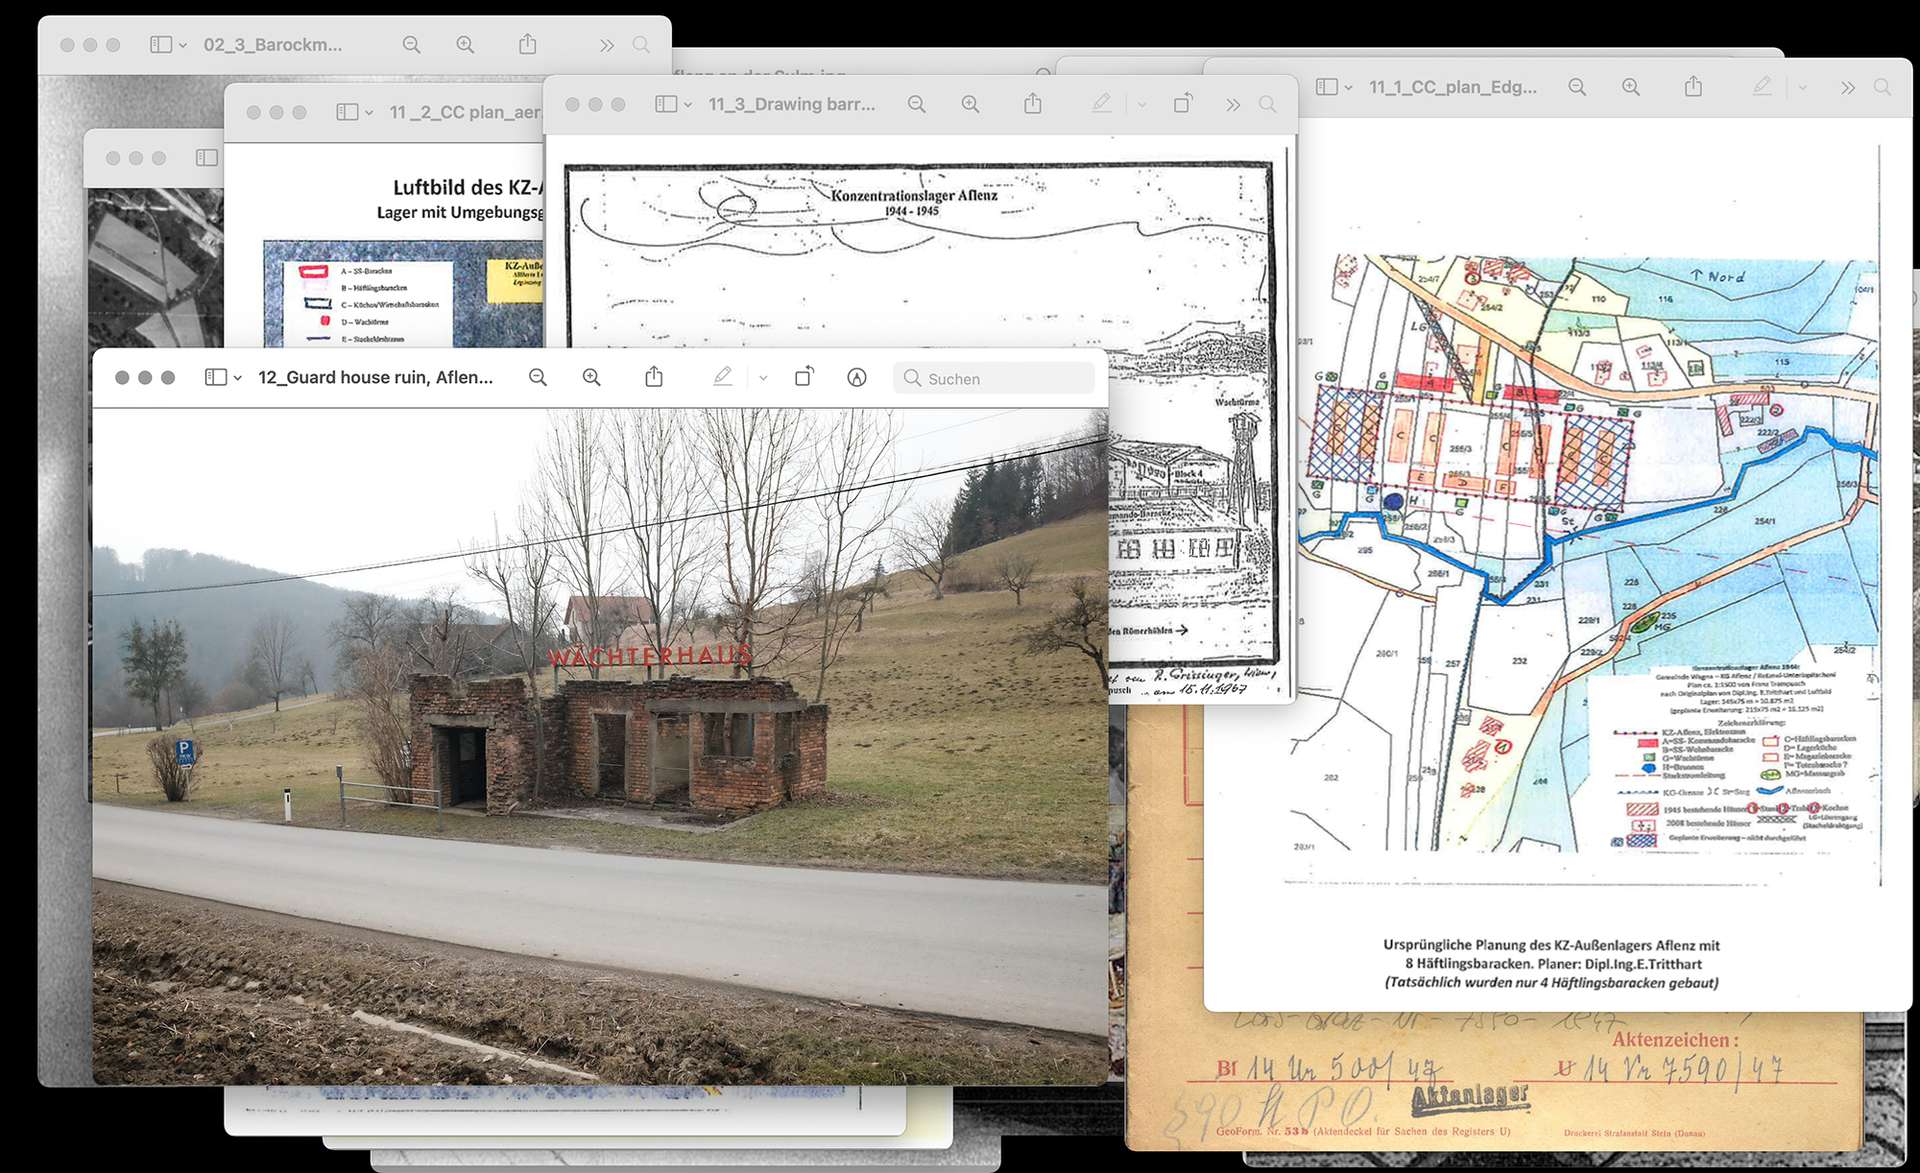Toggle the sidebar in the Guard house ruin window
Image resolution: width=1920 pixels, height=1173 pixels.
[x=215, y=378]
